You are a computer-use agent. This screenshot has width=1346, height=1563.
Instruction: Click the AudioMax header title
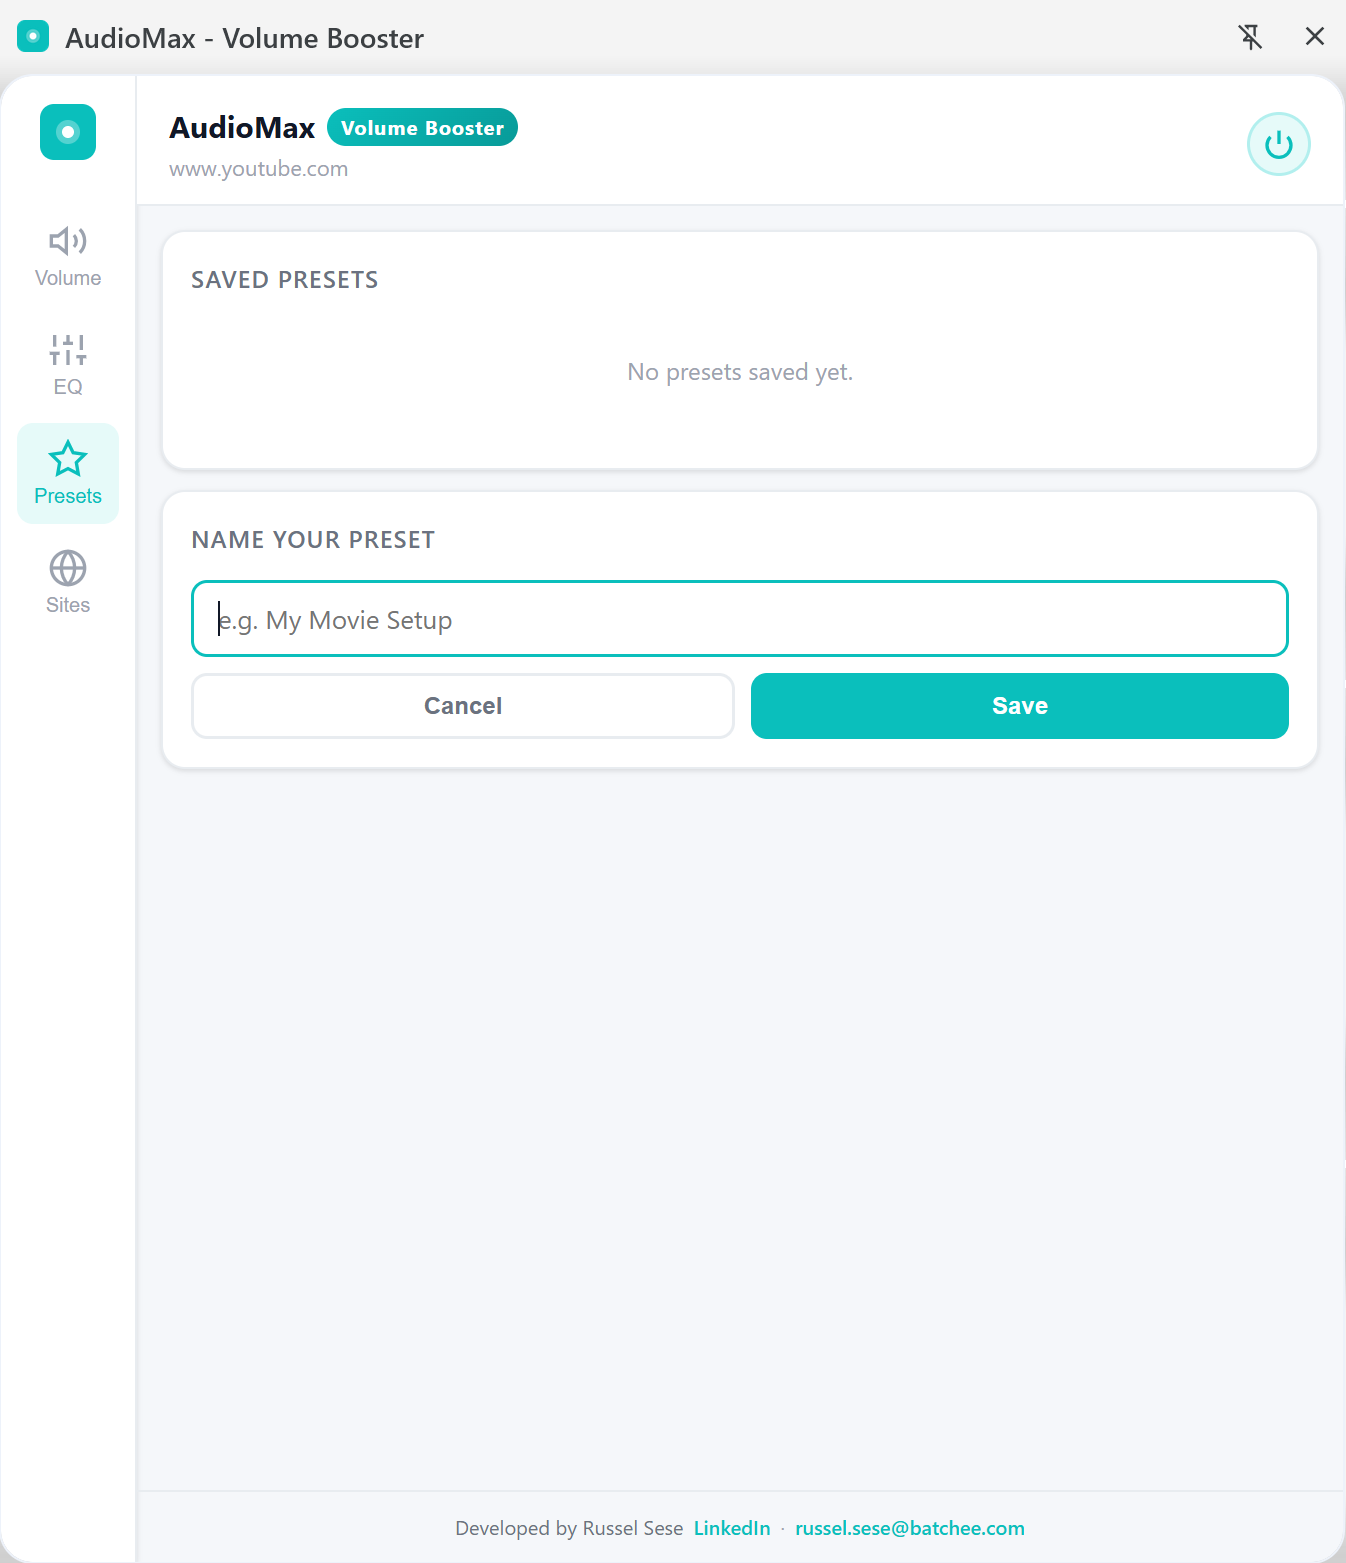[x=242, y=128]
